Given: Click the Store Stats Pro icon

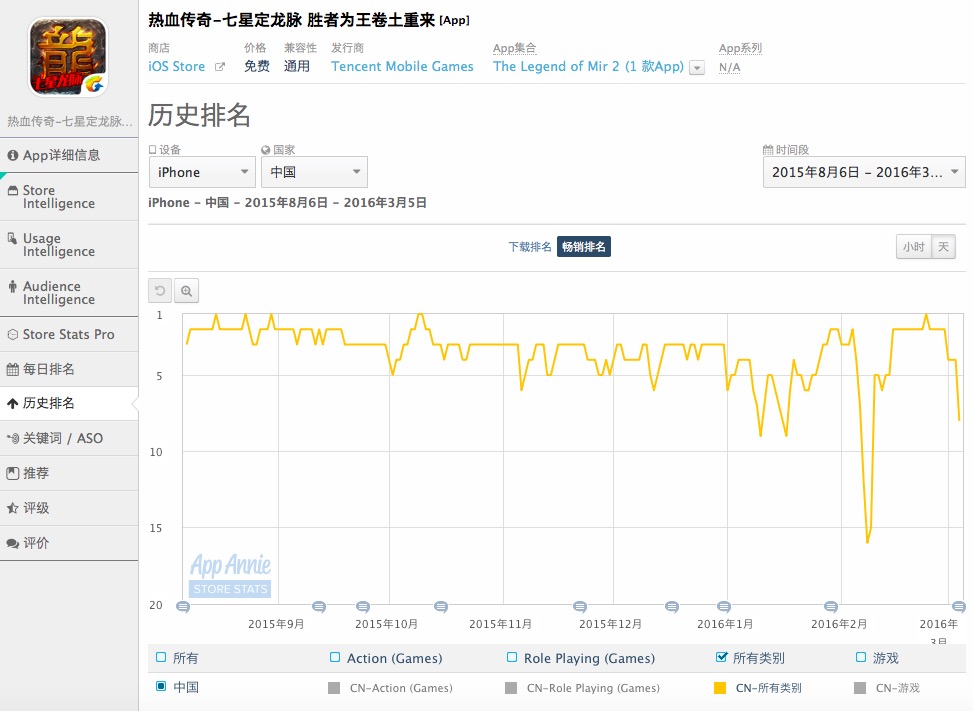Looking at the screenshot, I should 12,334.
